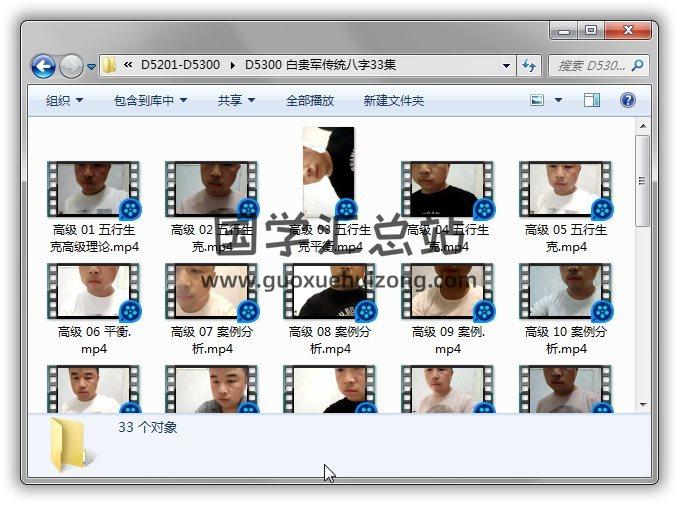The image size is (679, 505).
Task: Change view using the view icon
Action: (537, 100)
